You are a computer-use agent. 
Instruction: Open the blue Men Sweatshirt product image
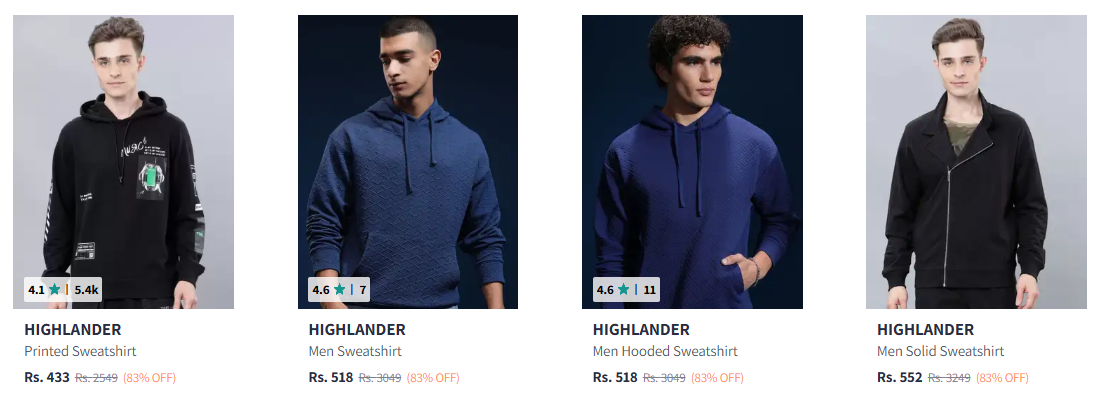(408, 162)
